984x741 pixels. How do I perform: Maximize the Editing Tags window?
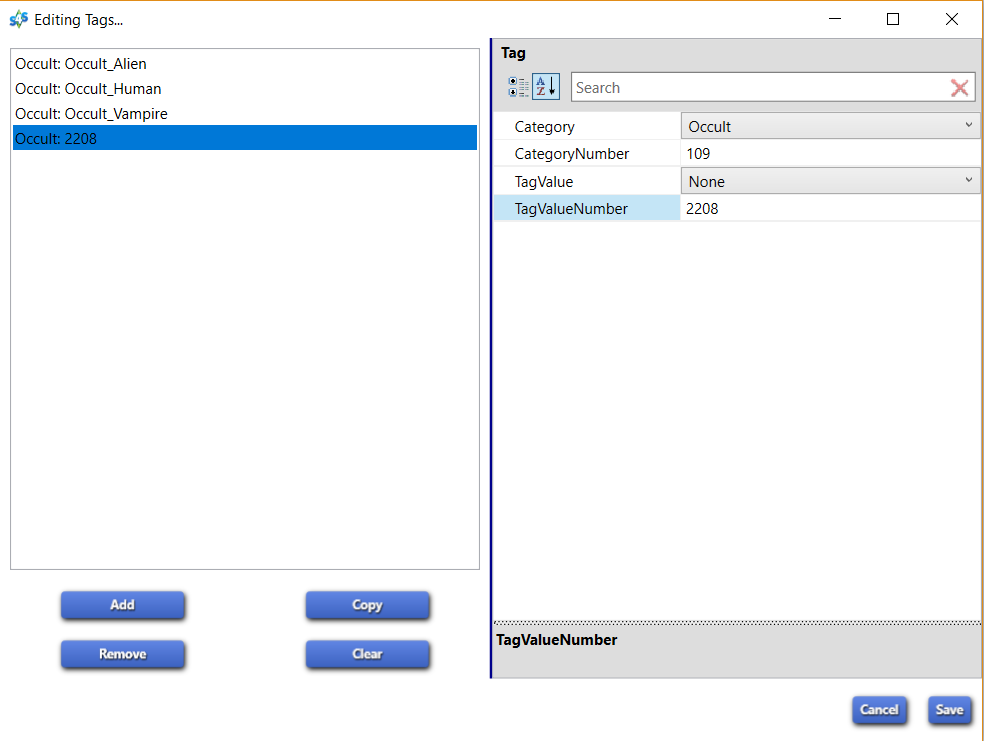pyautogui.click(x=892, y=19)
